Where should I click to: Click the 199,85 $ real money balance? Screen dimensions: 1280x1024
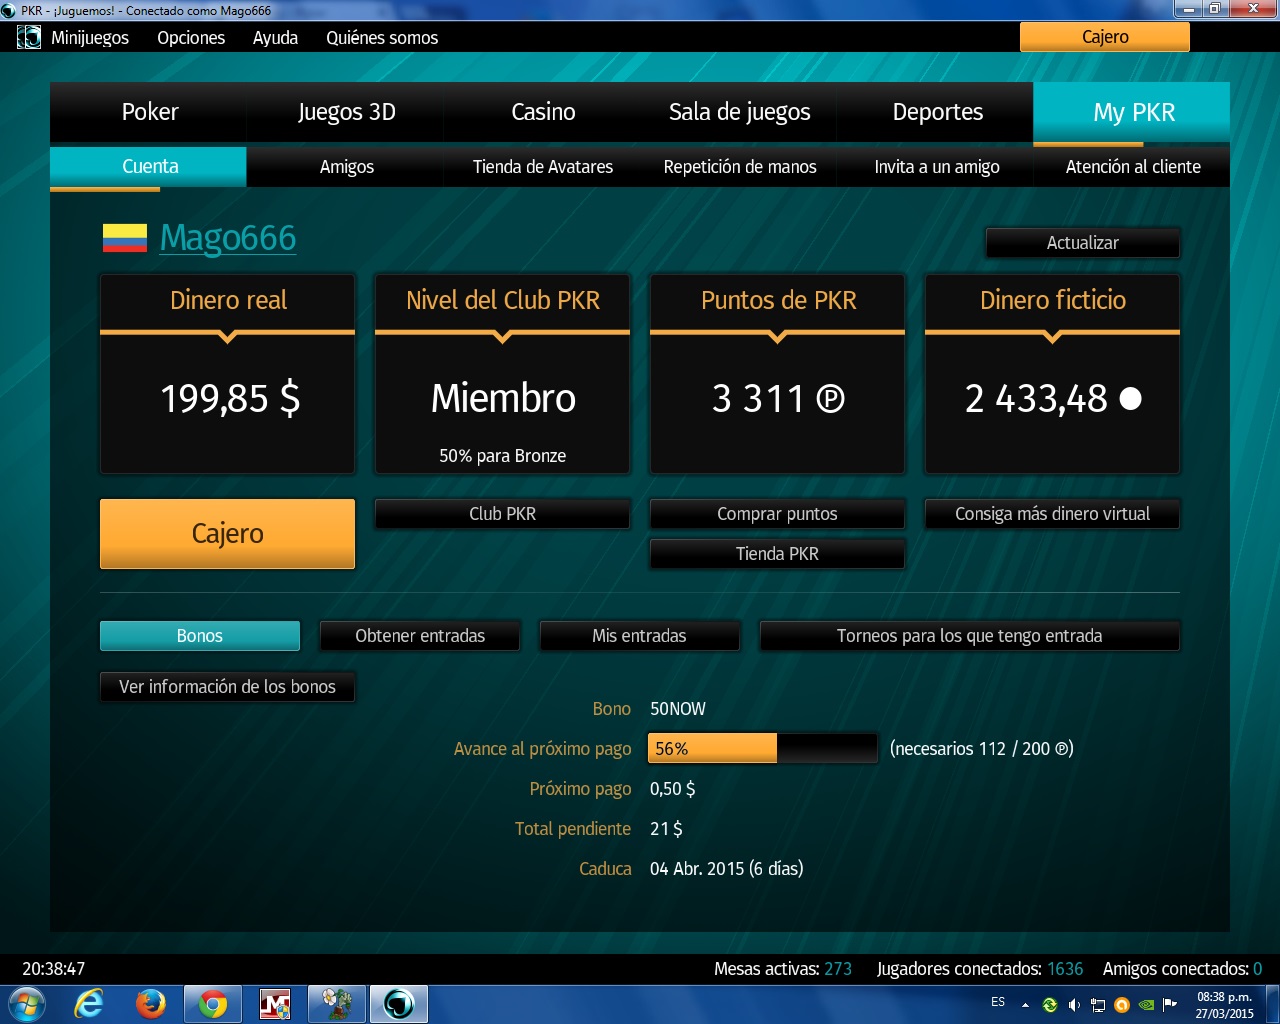click(x=230, y=399)
